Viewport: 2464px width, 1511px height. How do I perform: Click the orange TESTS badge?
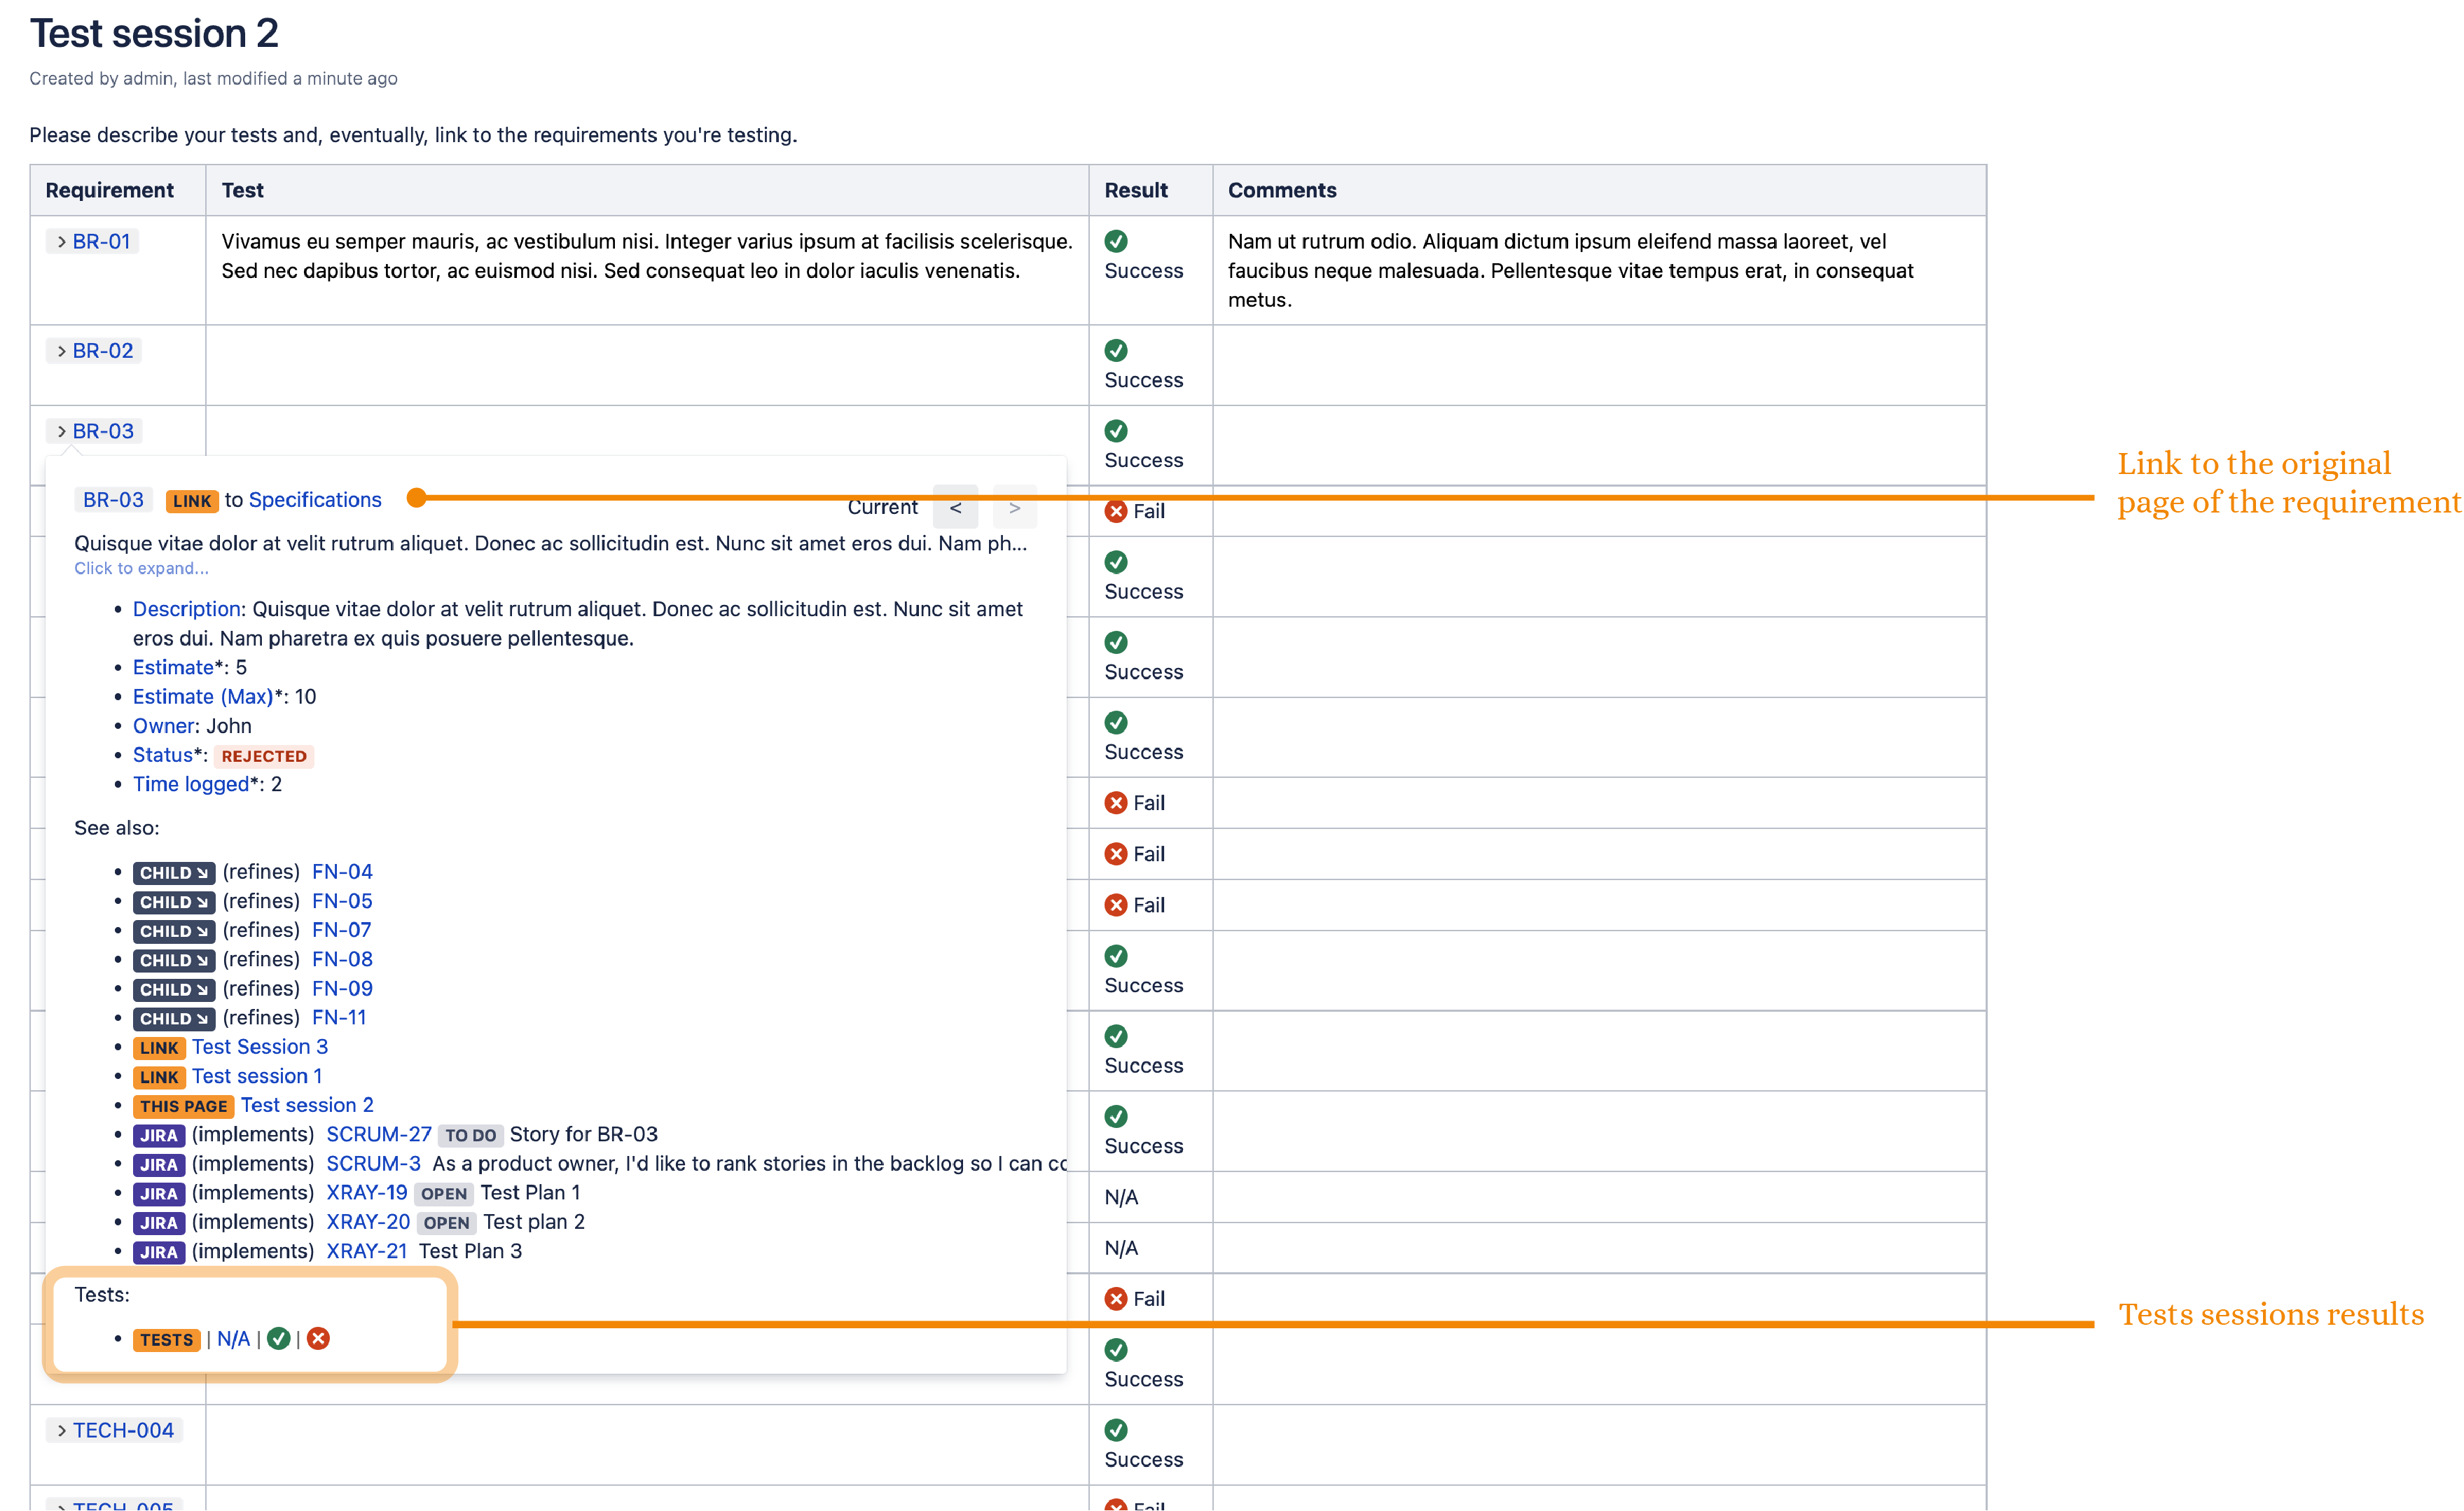(x=166, y=1340)
